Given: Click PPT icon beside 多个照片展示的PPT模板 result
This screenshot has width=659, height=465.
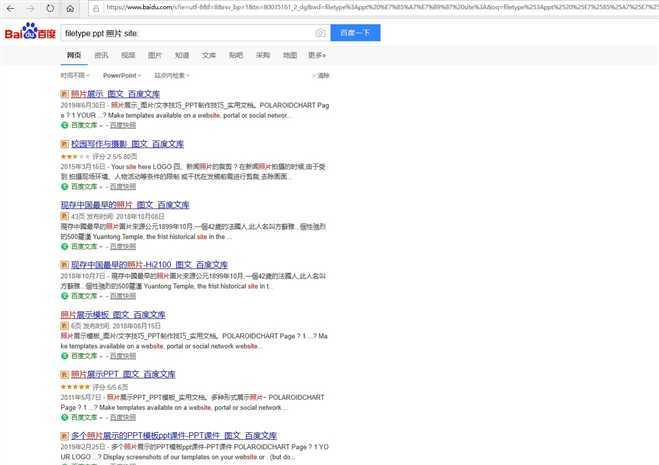Looking at the screenshot, I should click(x=64, y=436).
